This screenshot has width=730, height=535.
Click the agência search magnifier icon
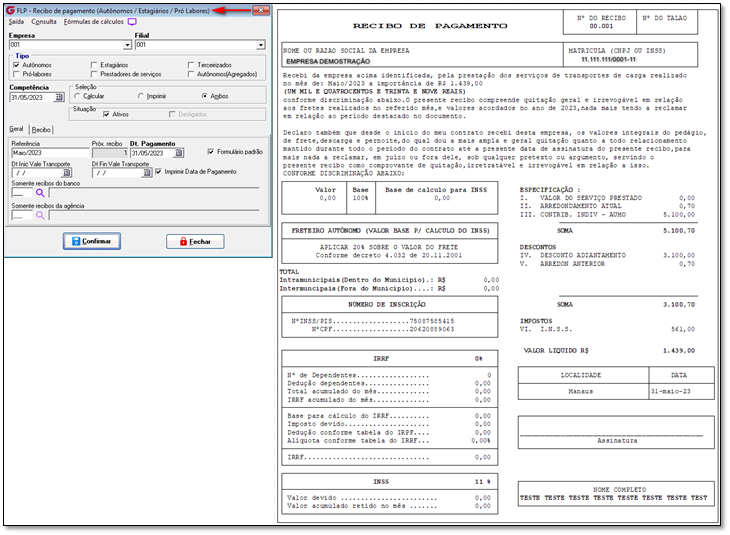click(40, 215)
